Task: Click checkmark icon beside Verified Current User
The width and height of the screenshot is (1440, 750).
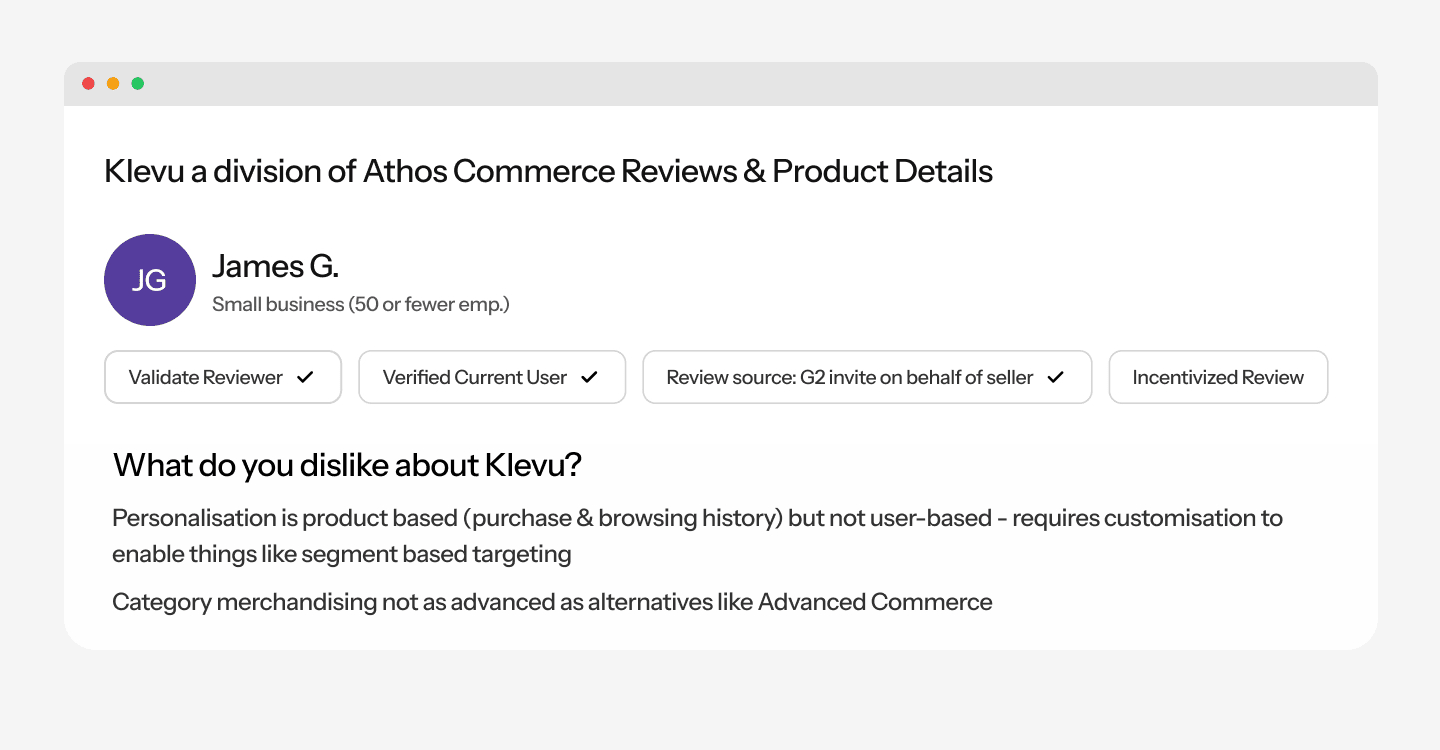Action: click(590, 377)
